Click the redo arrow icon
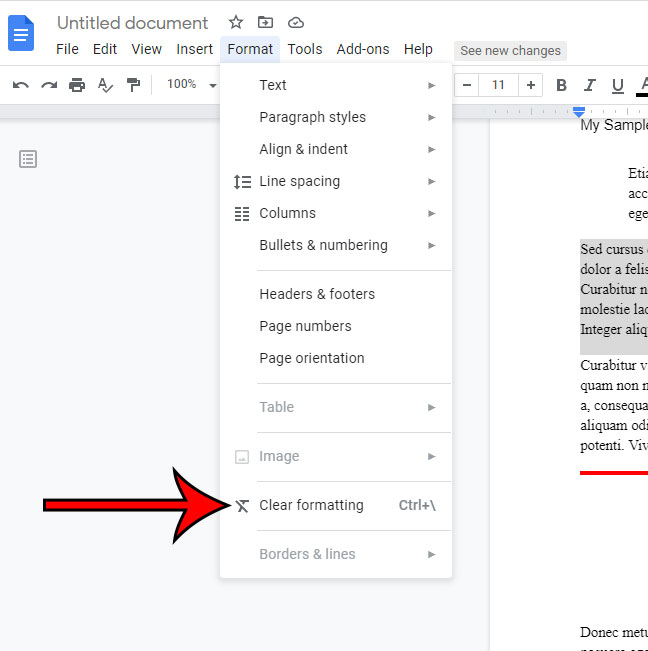The image size is (648, 651). pyautogui.click(x=48, y=85)
